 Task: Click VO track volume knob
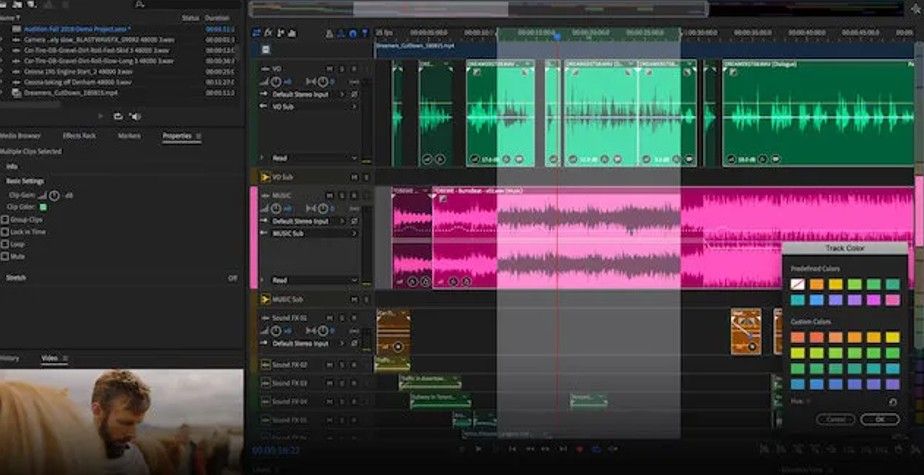(275, 82)
